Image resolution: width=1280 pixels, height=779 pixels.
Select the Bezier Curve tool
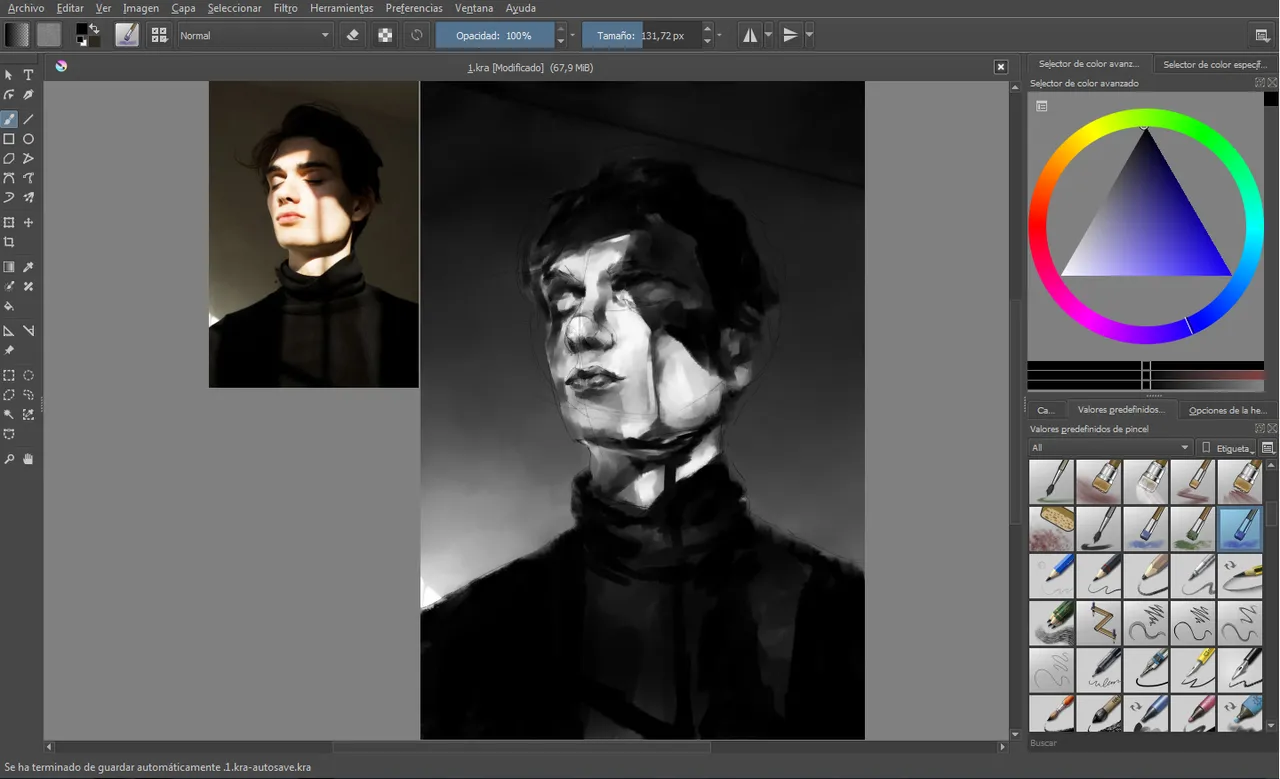(x=9, y=178)
